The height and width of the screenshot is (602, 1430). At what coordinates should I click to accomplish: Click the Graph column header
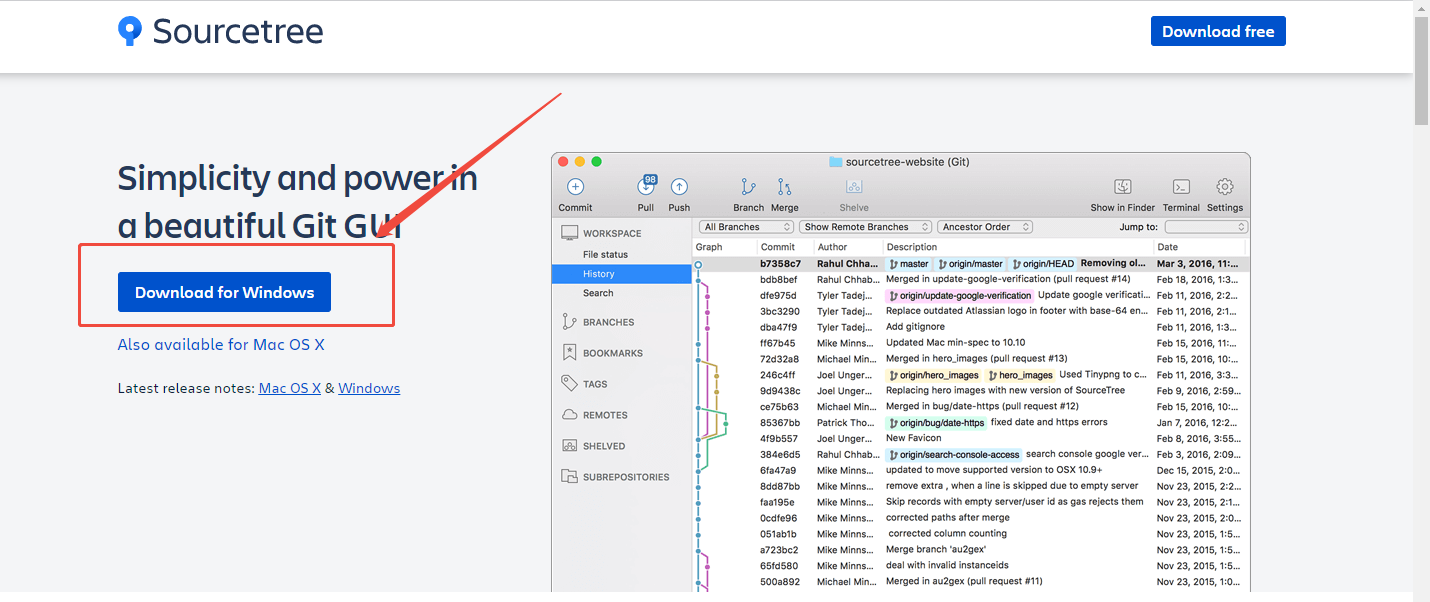[x=709, y=247]
